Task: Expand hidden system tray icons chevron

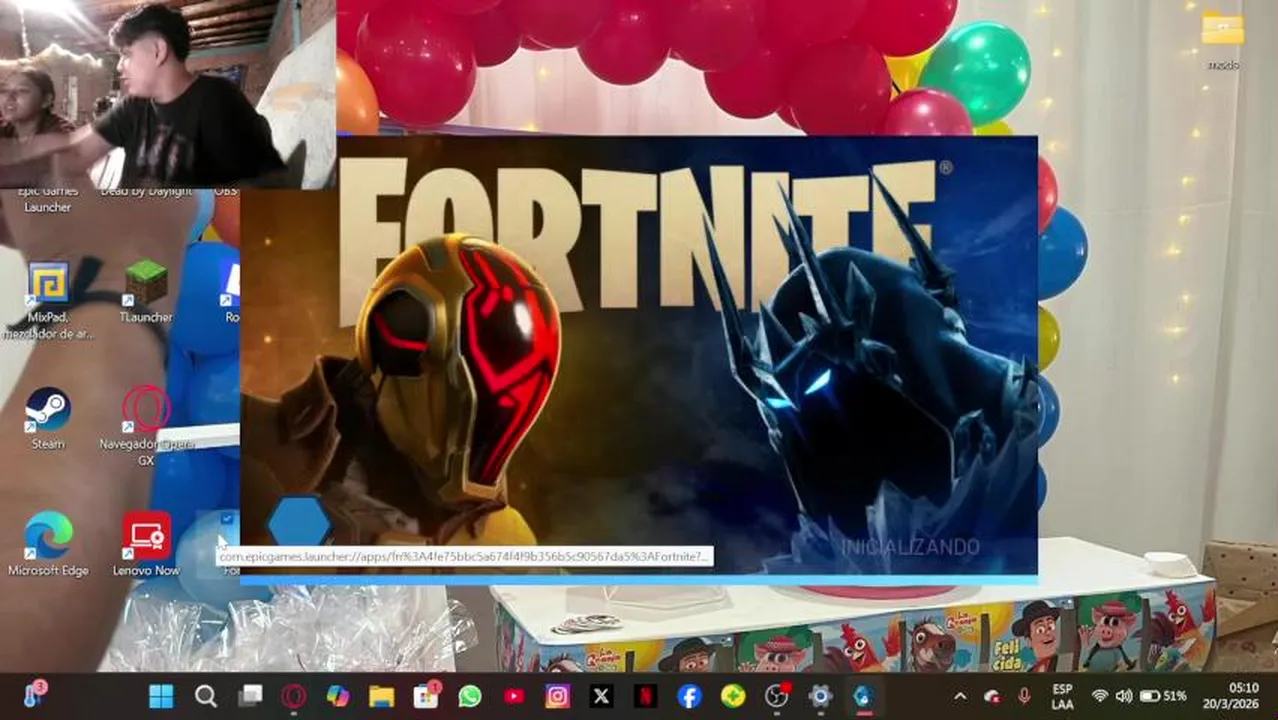Action: pyautogui.click(x=960, y=696)
